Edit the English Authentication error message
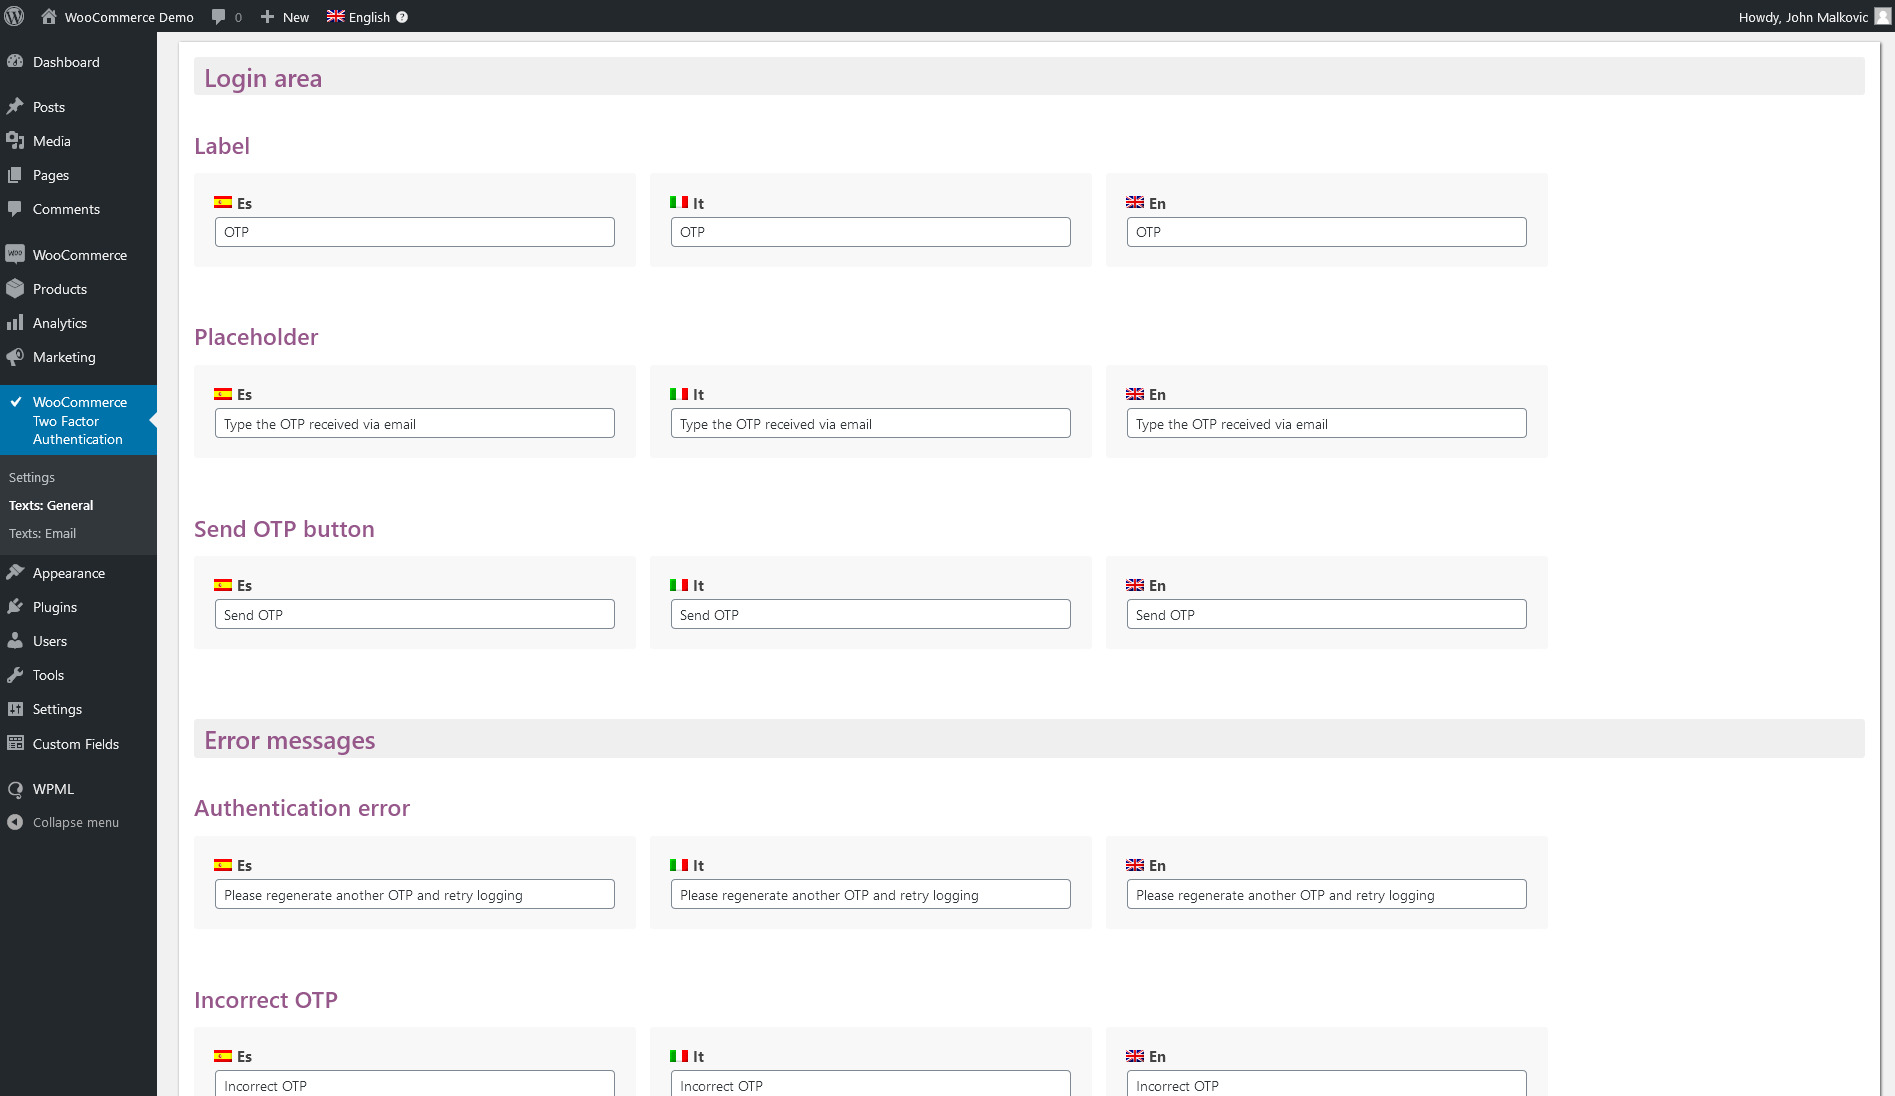 pos(1326,895)
